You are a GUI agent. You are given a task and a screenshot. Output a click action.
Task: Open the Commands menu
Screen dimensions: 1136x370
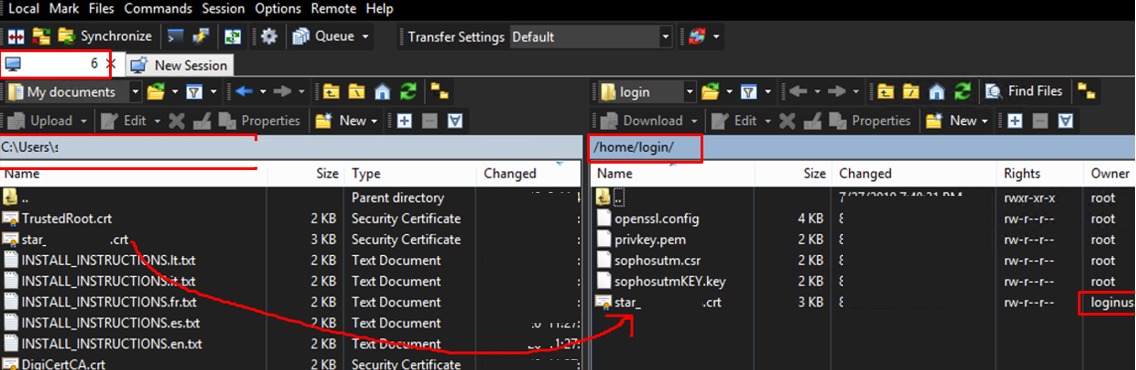click(158, 9)
